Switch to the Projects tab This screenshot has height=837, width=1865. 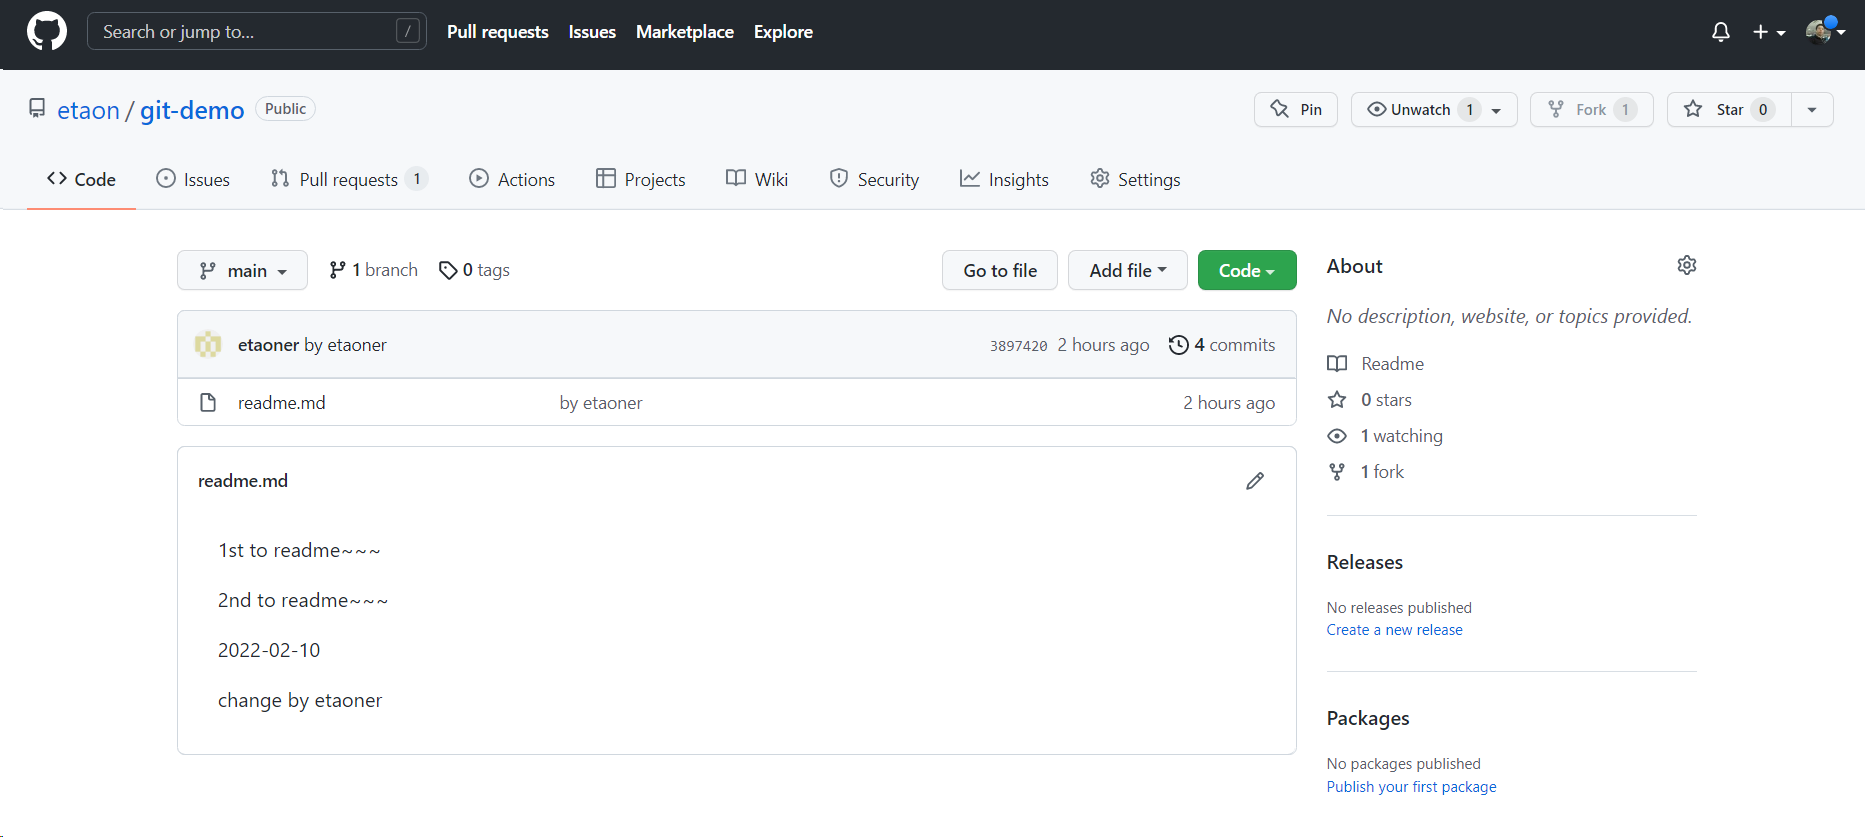click(x=641, y=179)
